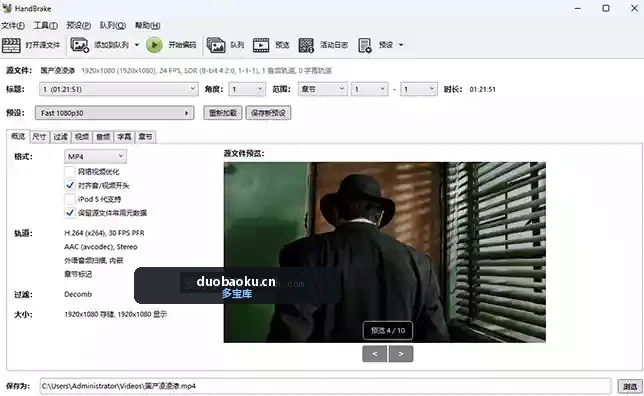The height and width of the screenshot is (396, 644).
Task: Open the Angle dropdown
Action: coord(246,89)
